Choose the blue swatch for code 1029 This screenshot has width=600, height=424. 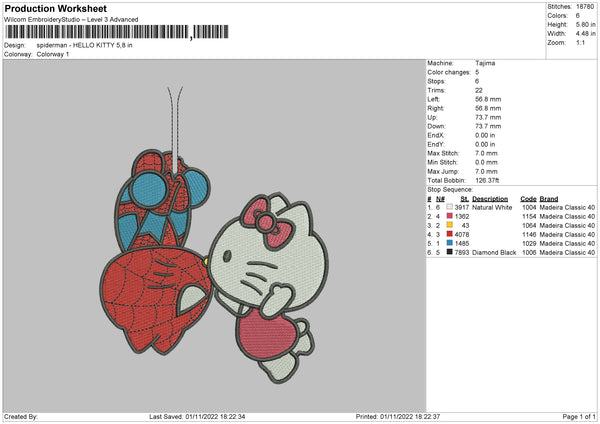pos(449,243)
